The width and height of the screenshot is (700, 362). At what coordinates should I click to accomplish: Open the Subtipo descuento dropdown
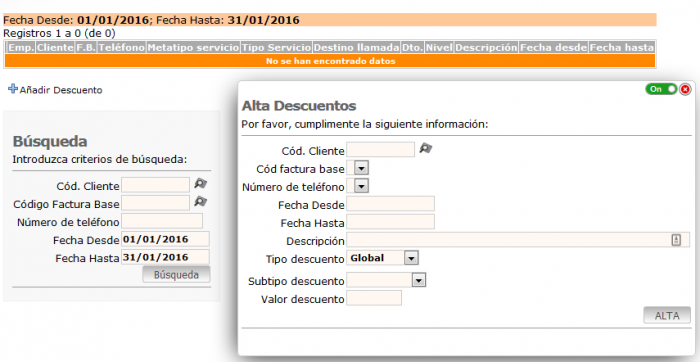419,280
